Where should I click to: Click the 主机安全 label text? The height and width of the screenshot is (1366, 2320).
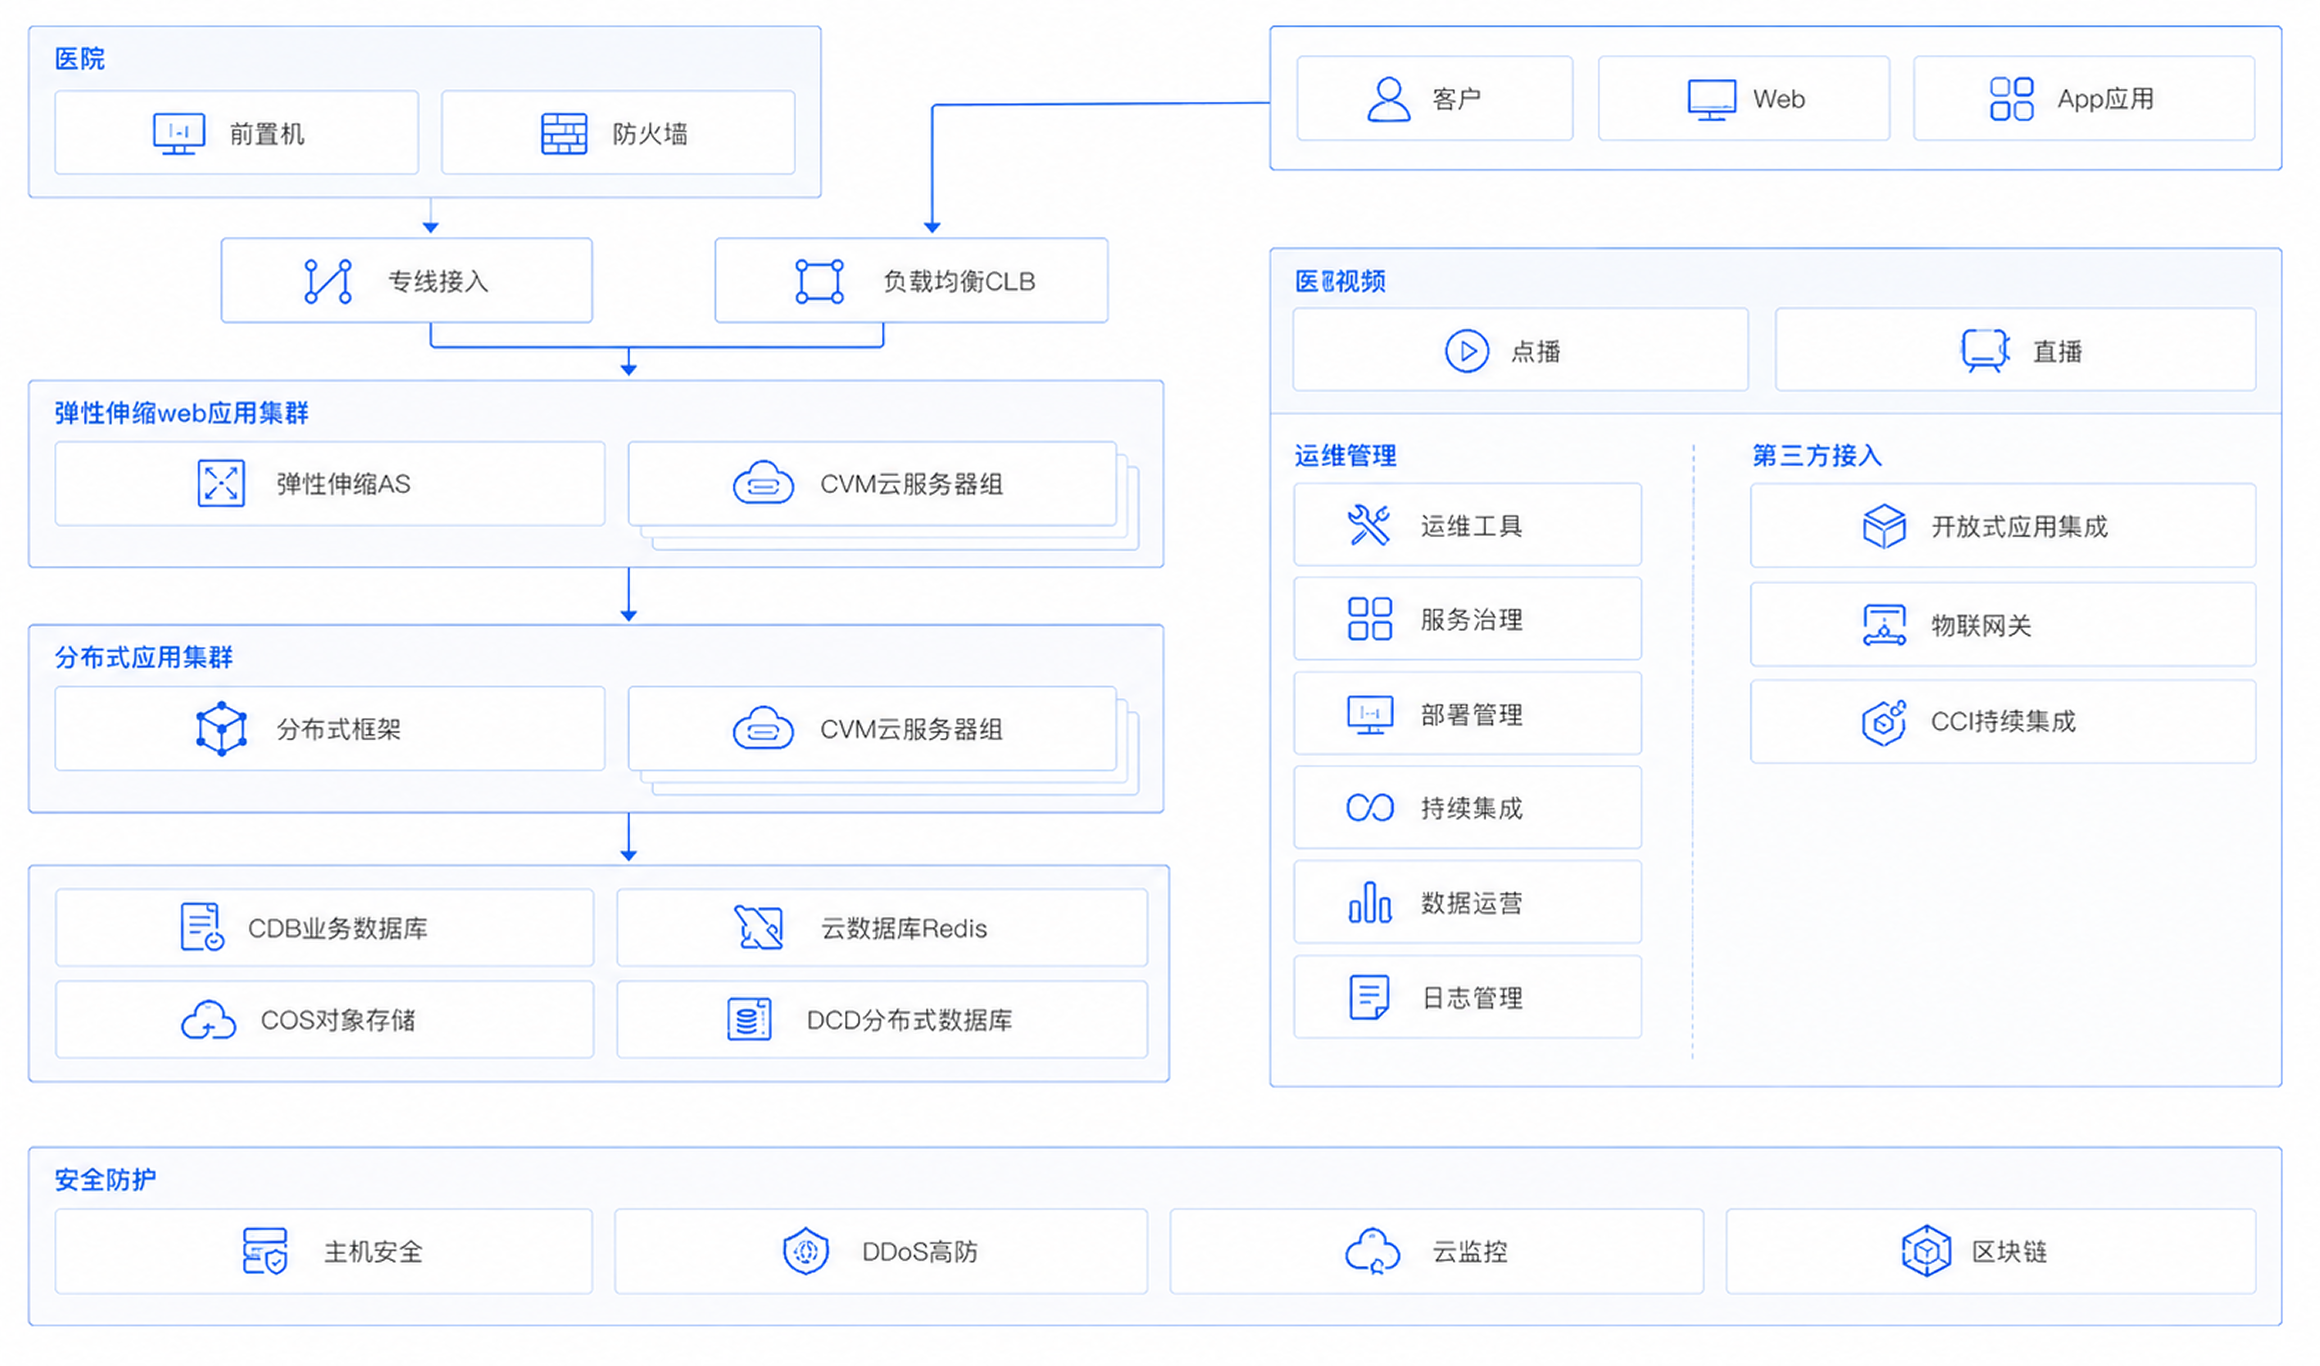click(374, 1252)
